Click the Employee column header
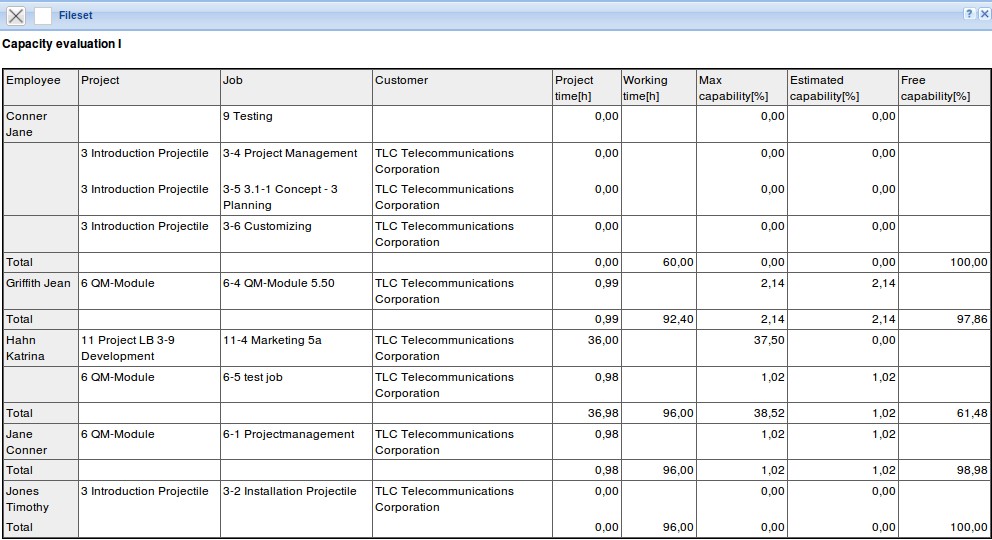 tap(34, 80)
